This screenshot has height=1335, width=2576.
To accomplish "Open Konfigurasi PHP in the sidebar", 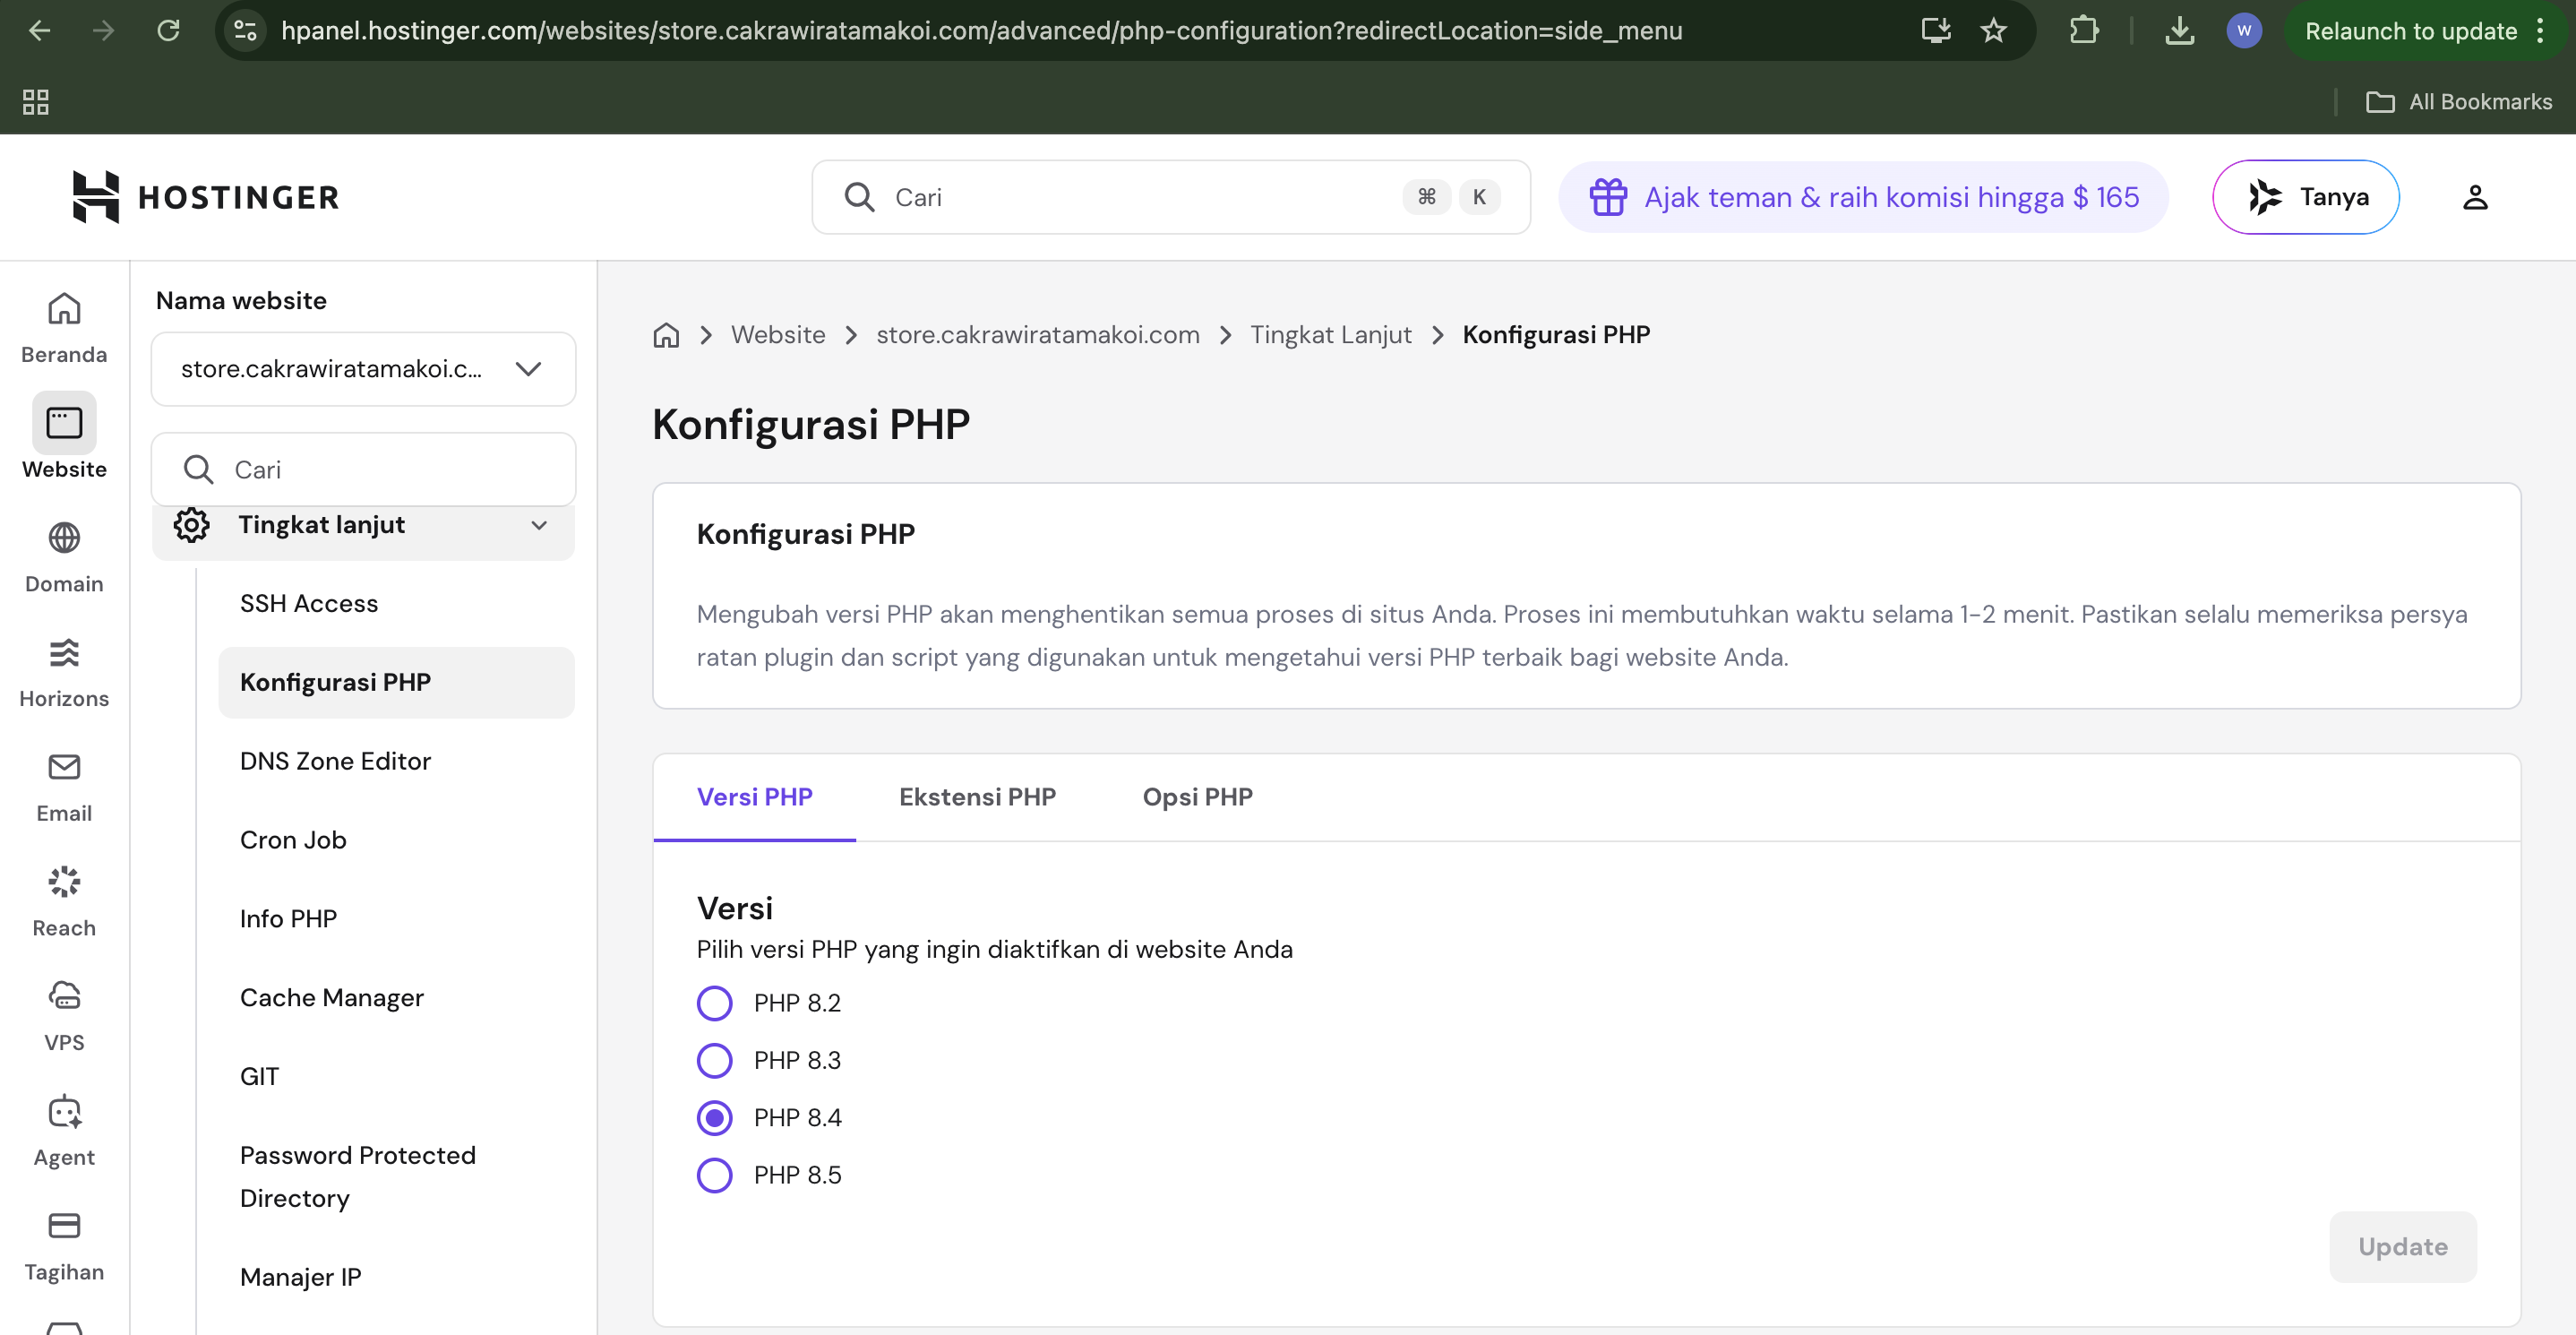I will point(396,682).
